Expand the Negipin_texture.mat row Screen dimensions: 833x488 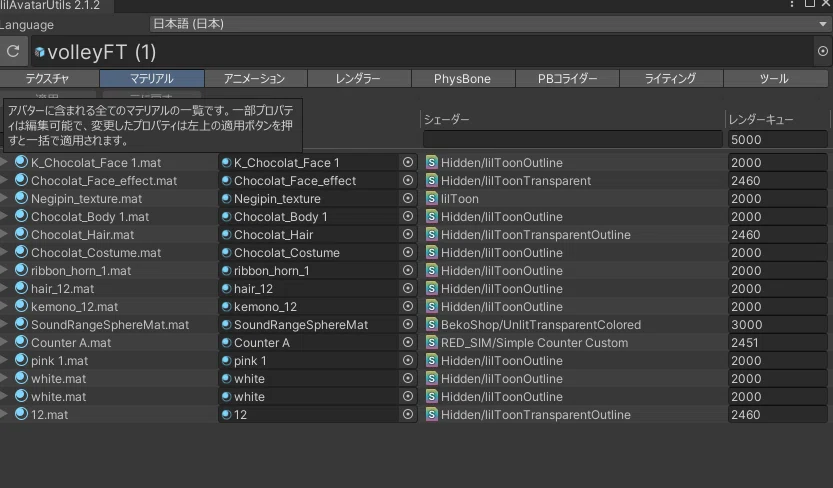4,199
